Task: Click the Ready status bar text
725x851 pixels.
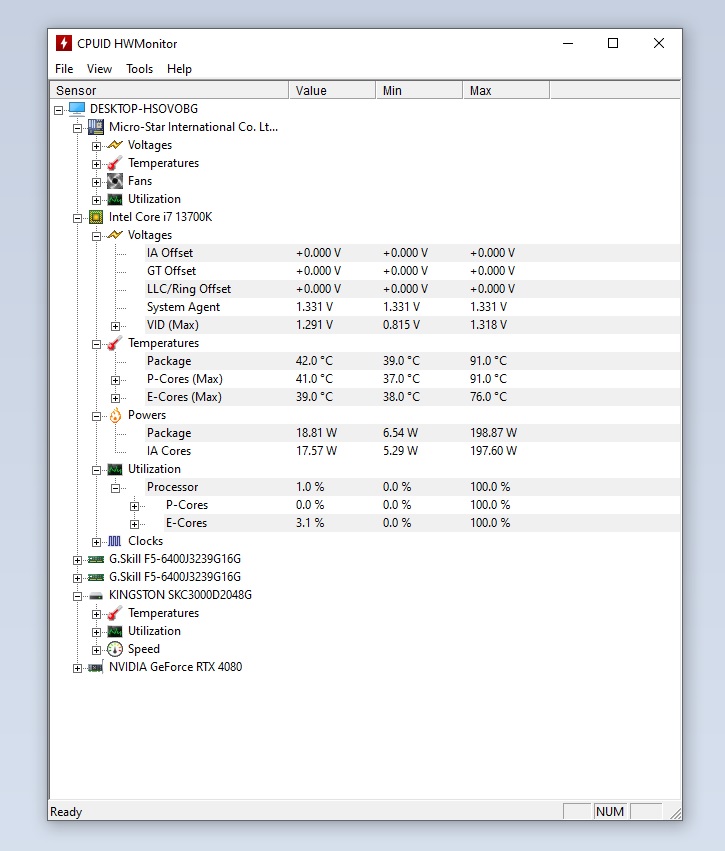Action: pos(66,812)
